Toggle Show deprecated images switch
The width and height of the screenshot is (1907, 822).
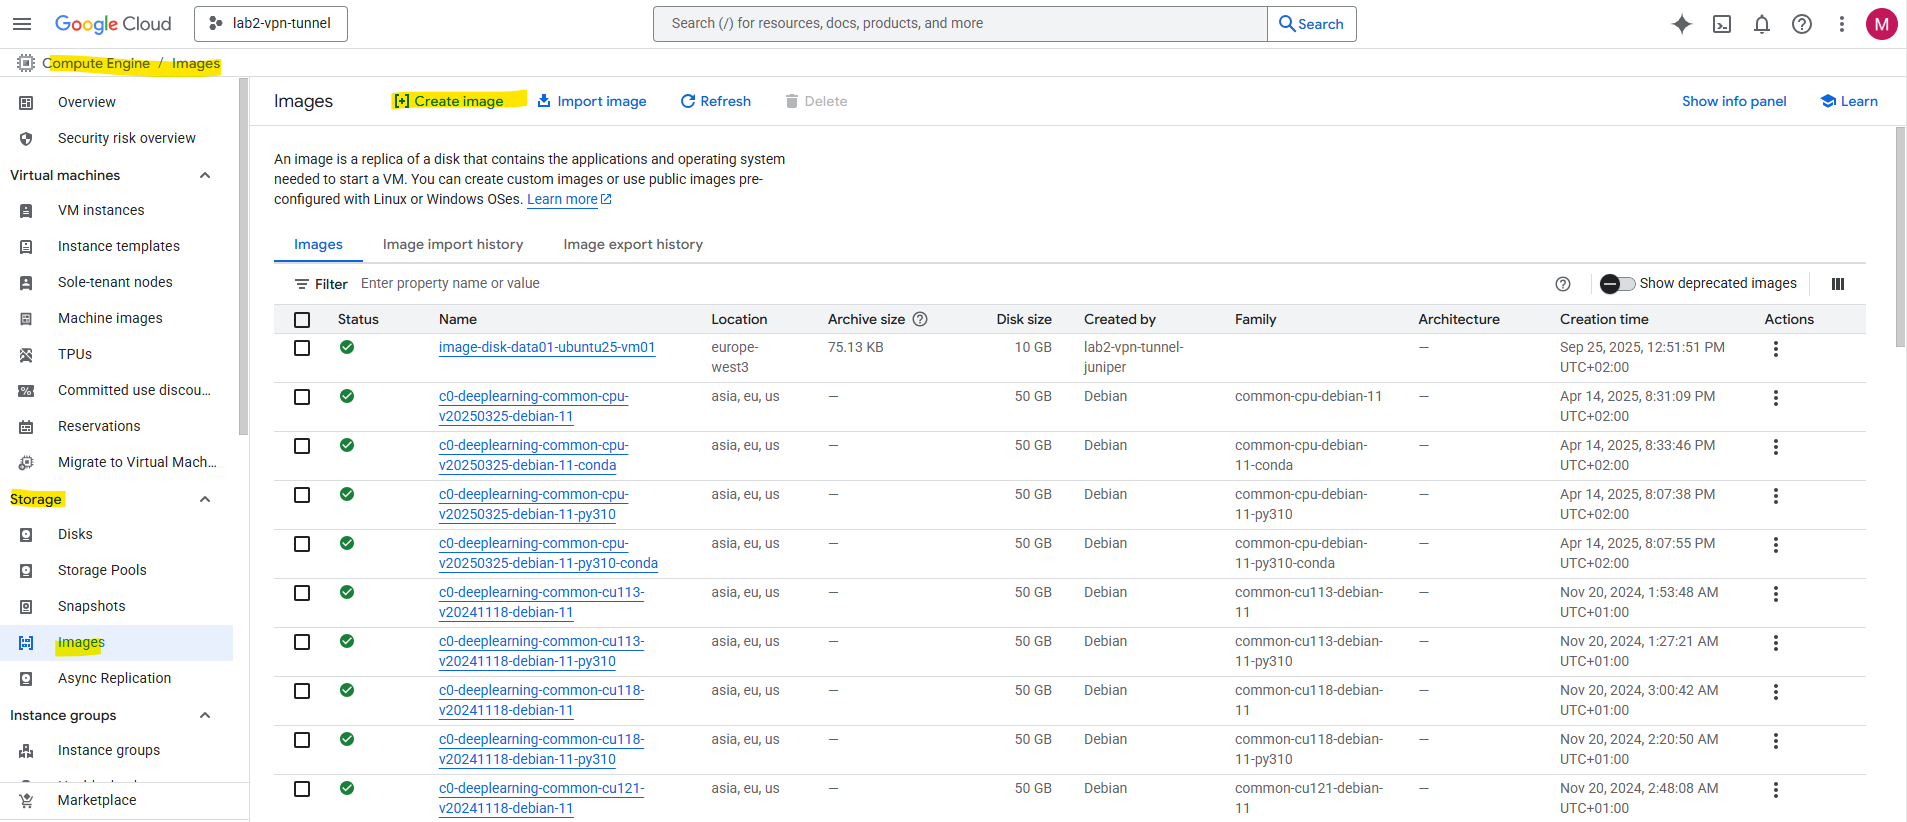tap(1616, 284)
